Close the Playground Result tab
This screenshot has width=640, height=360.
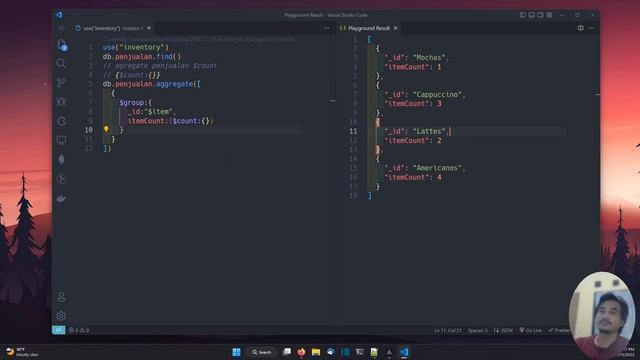[395, 28]
